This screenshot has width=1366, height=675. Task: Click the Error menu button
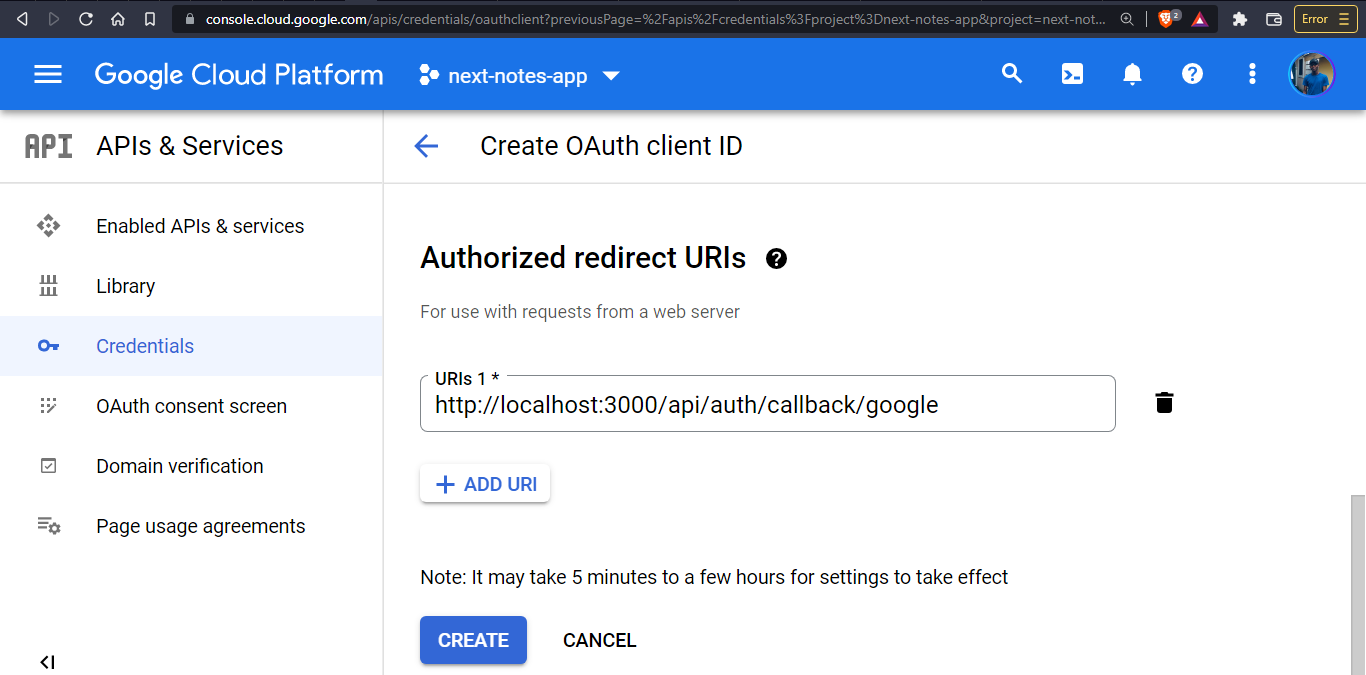(1325, 19)
